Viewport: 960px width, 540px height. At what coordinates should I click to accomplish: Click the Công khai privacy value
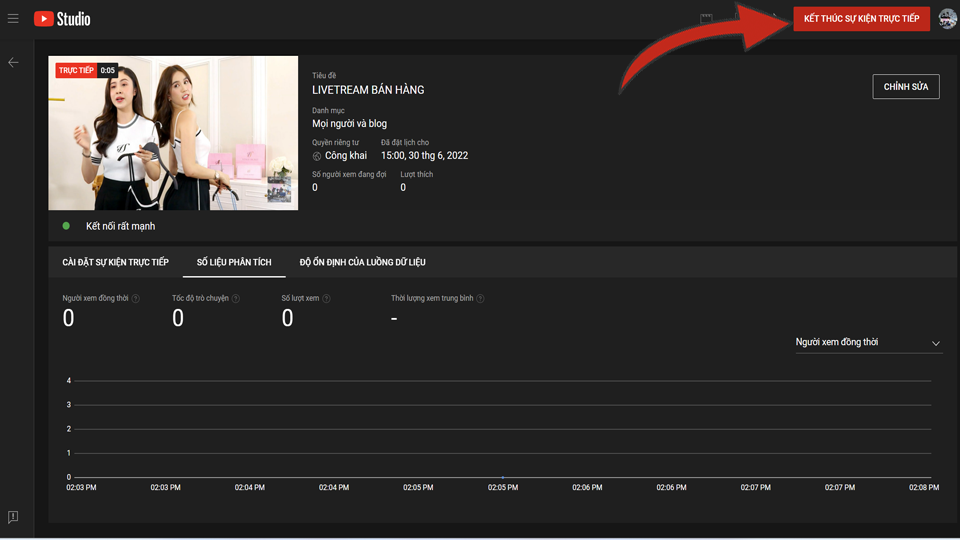tap(346, 156)
